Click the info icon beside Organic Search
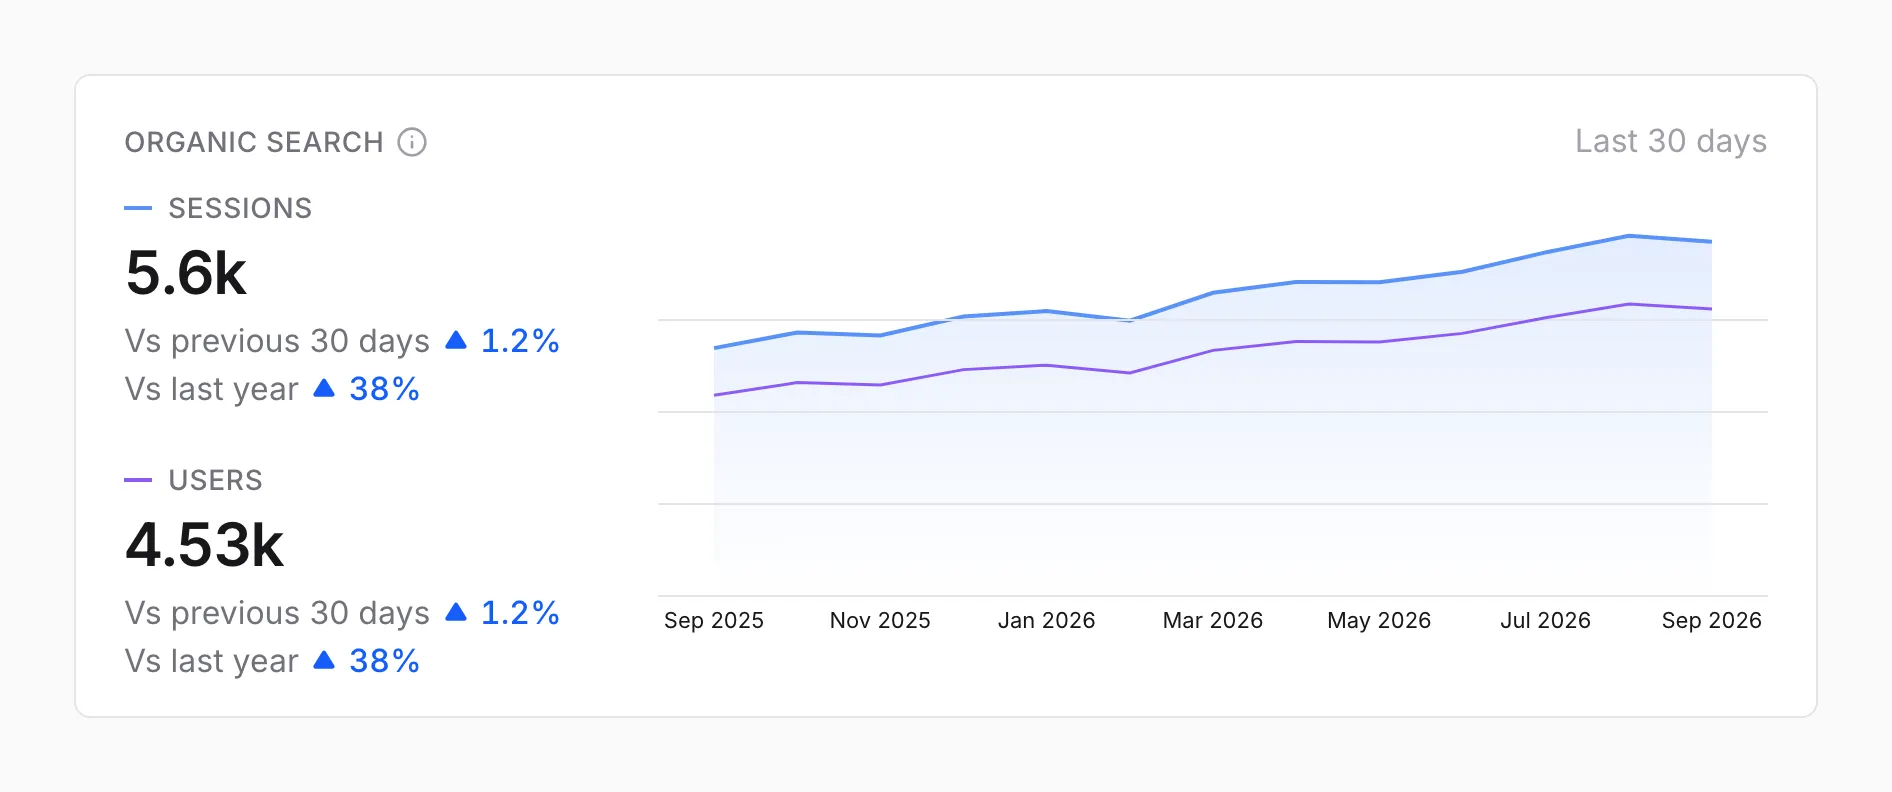 pos(412,142)
